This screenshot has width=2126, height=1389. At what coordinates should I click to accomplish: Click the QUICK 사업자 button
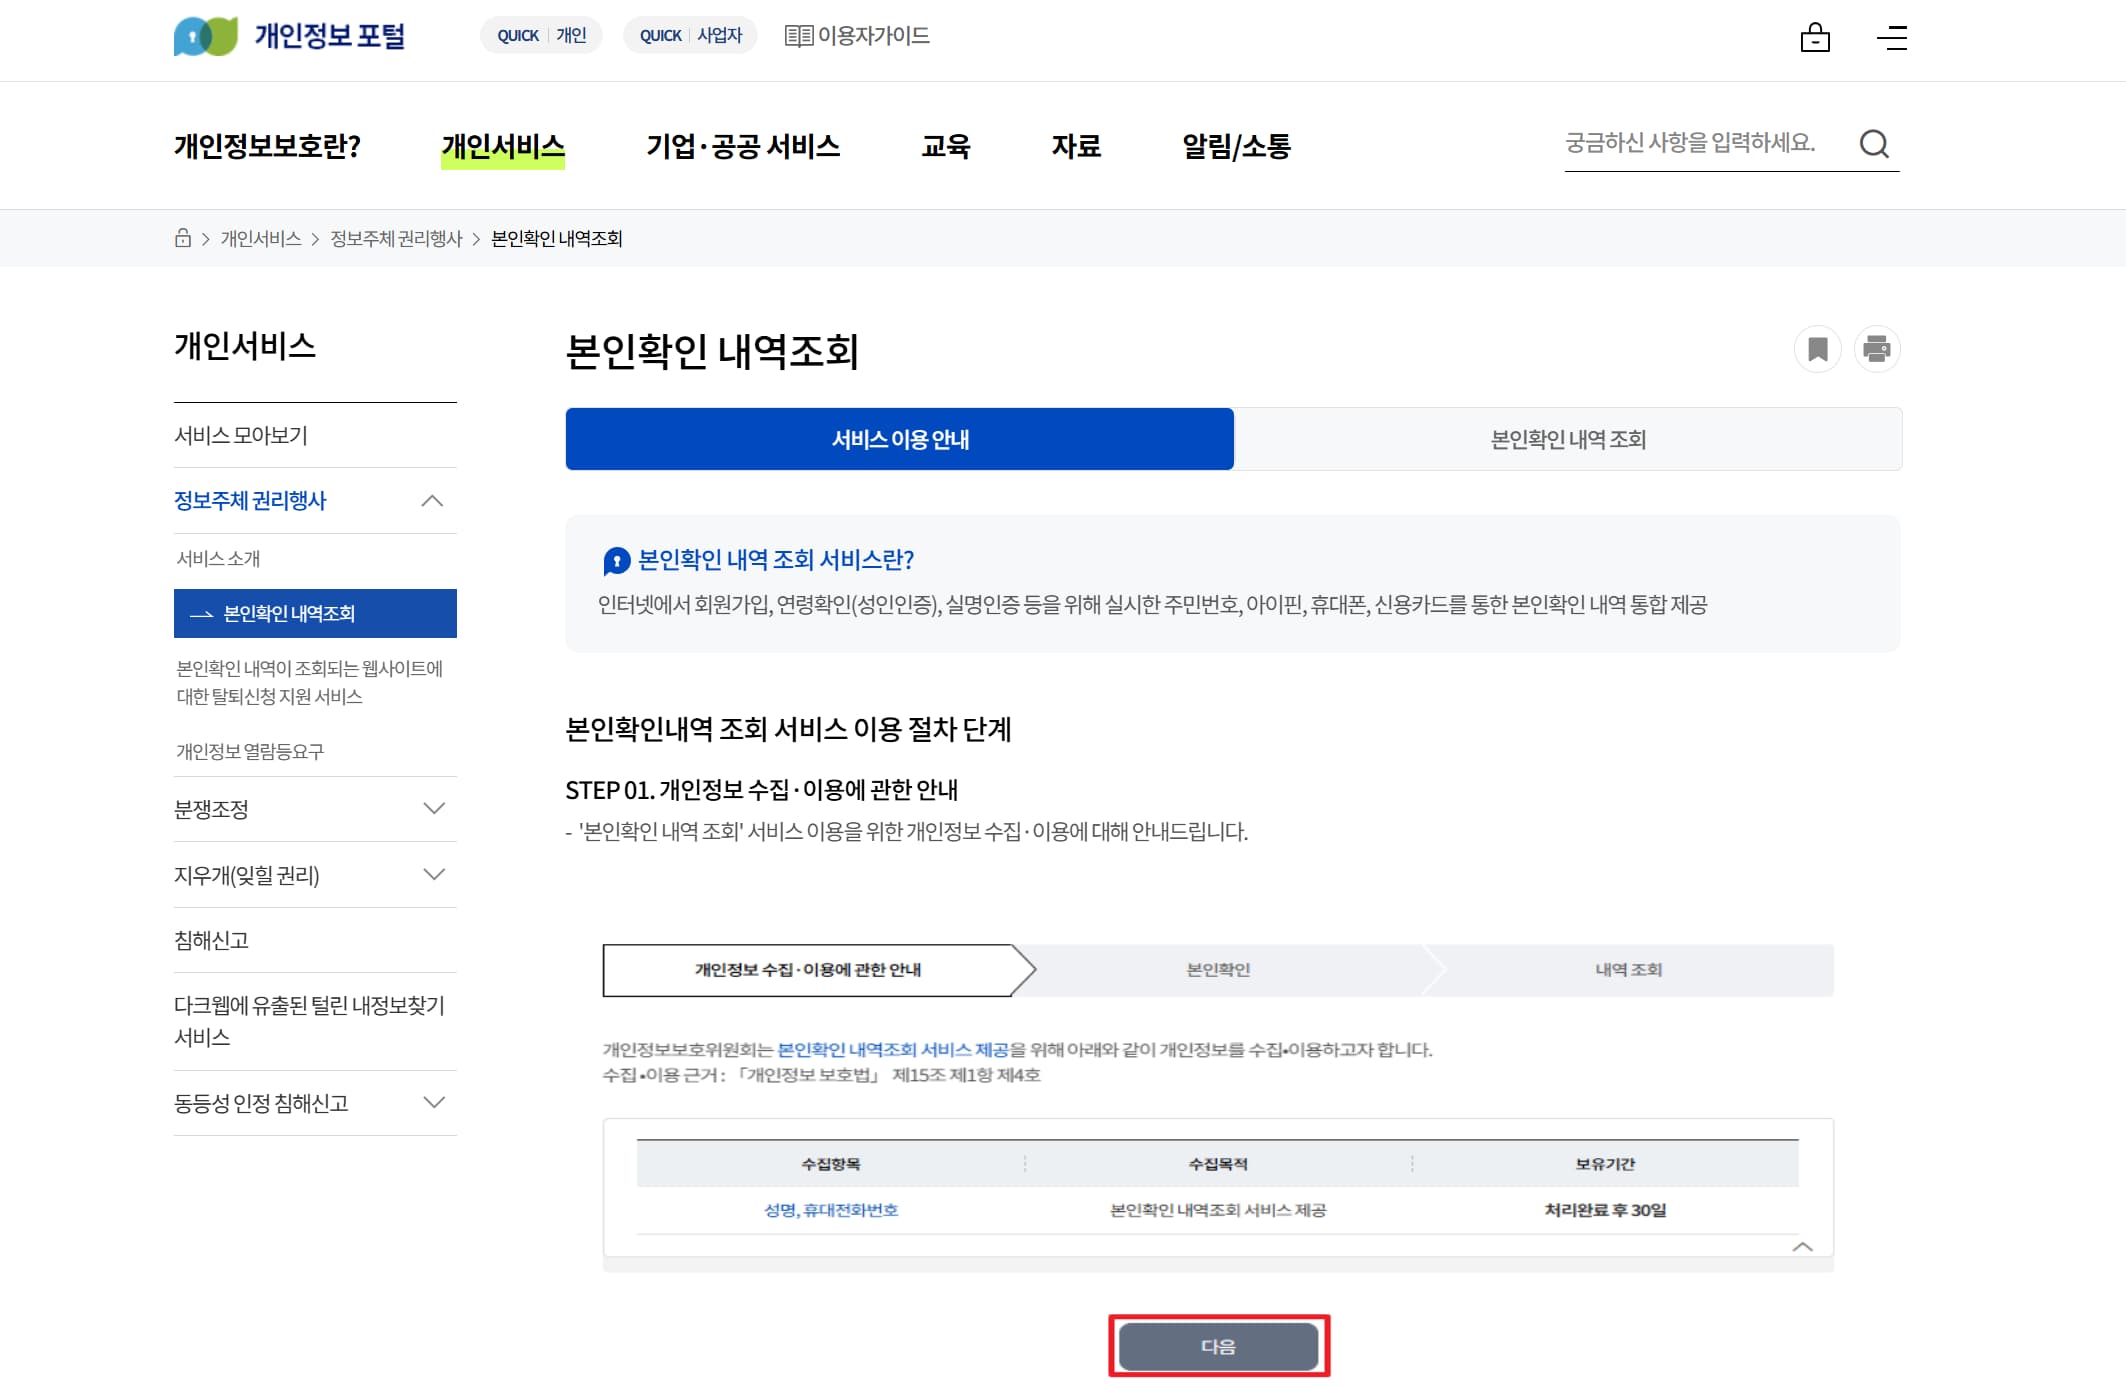tap(690, 34)
